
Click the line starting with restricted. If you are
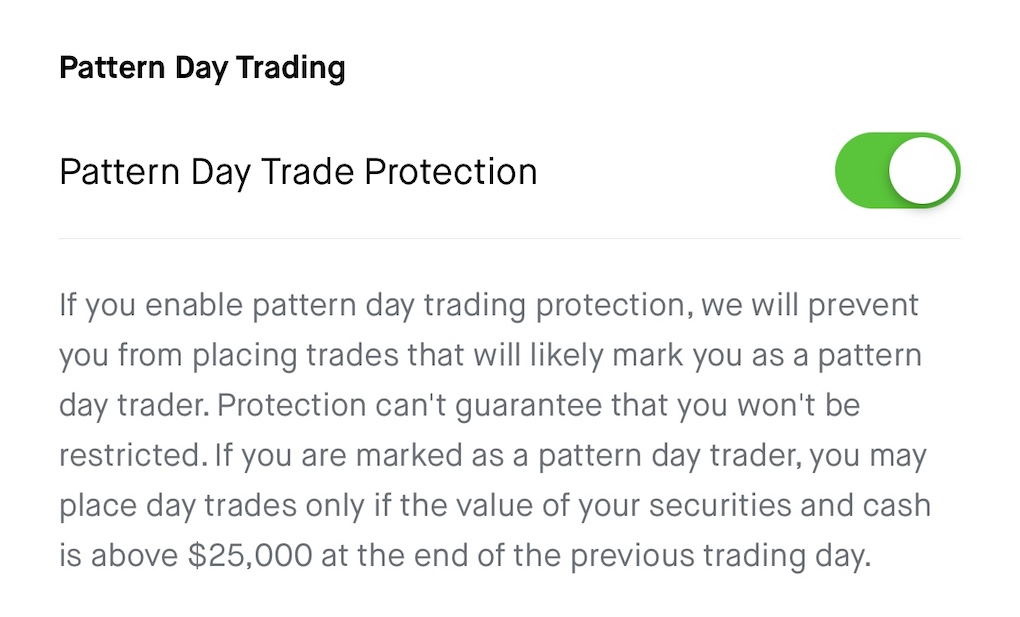[x=492, y=456]
